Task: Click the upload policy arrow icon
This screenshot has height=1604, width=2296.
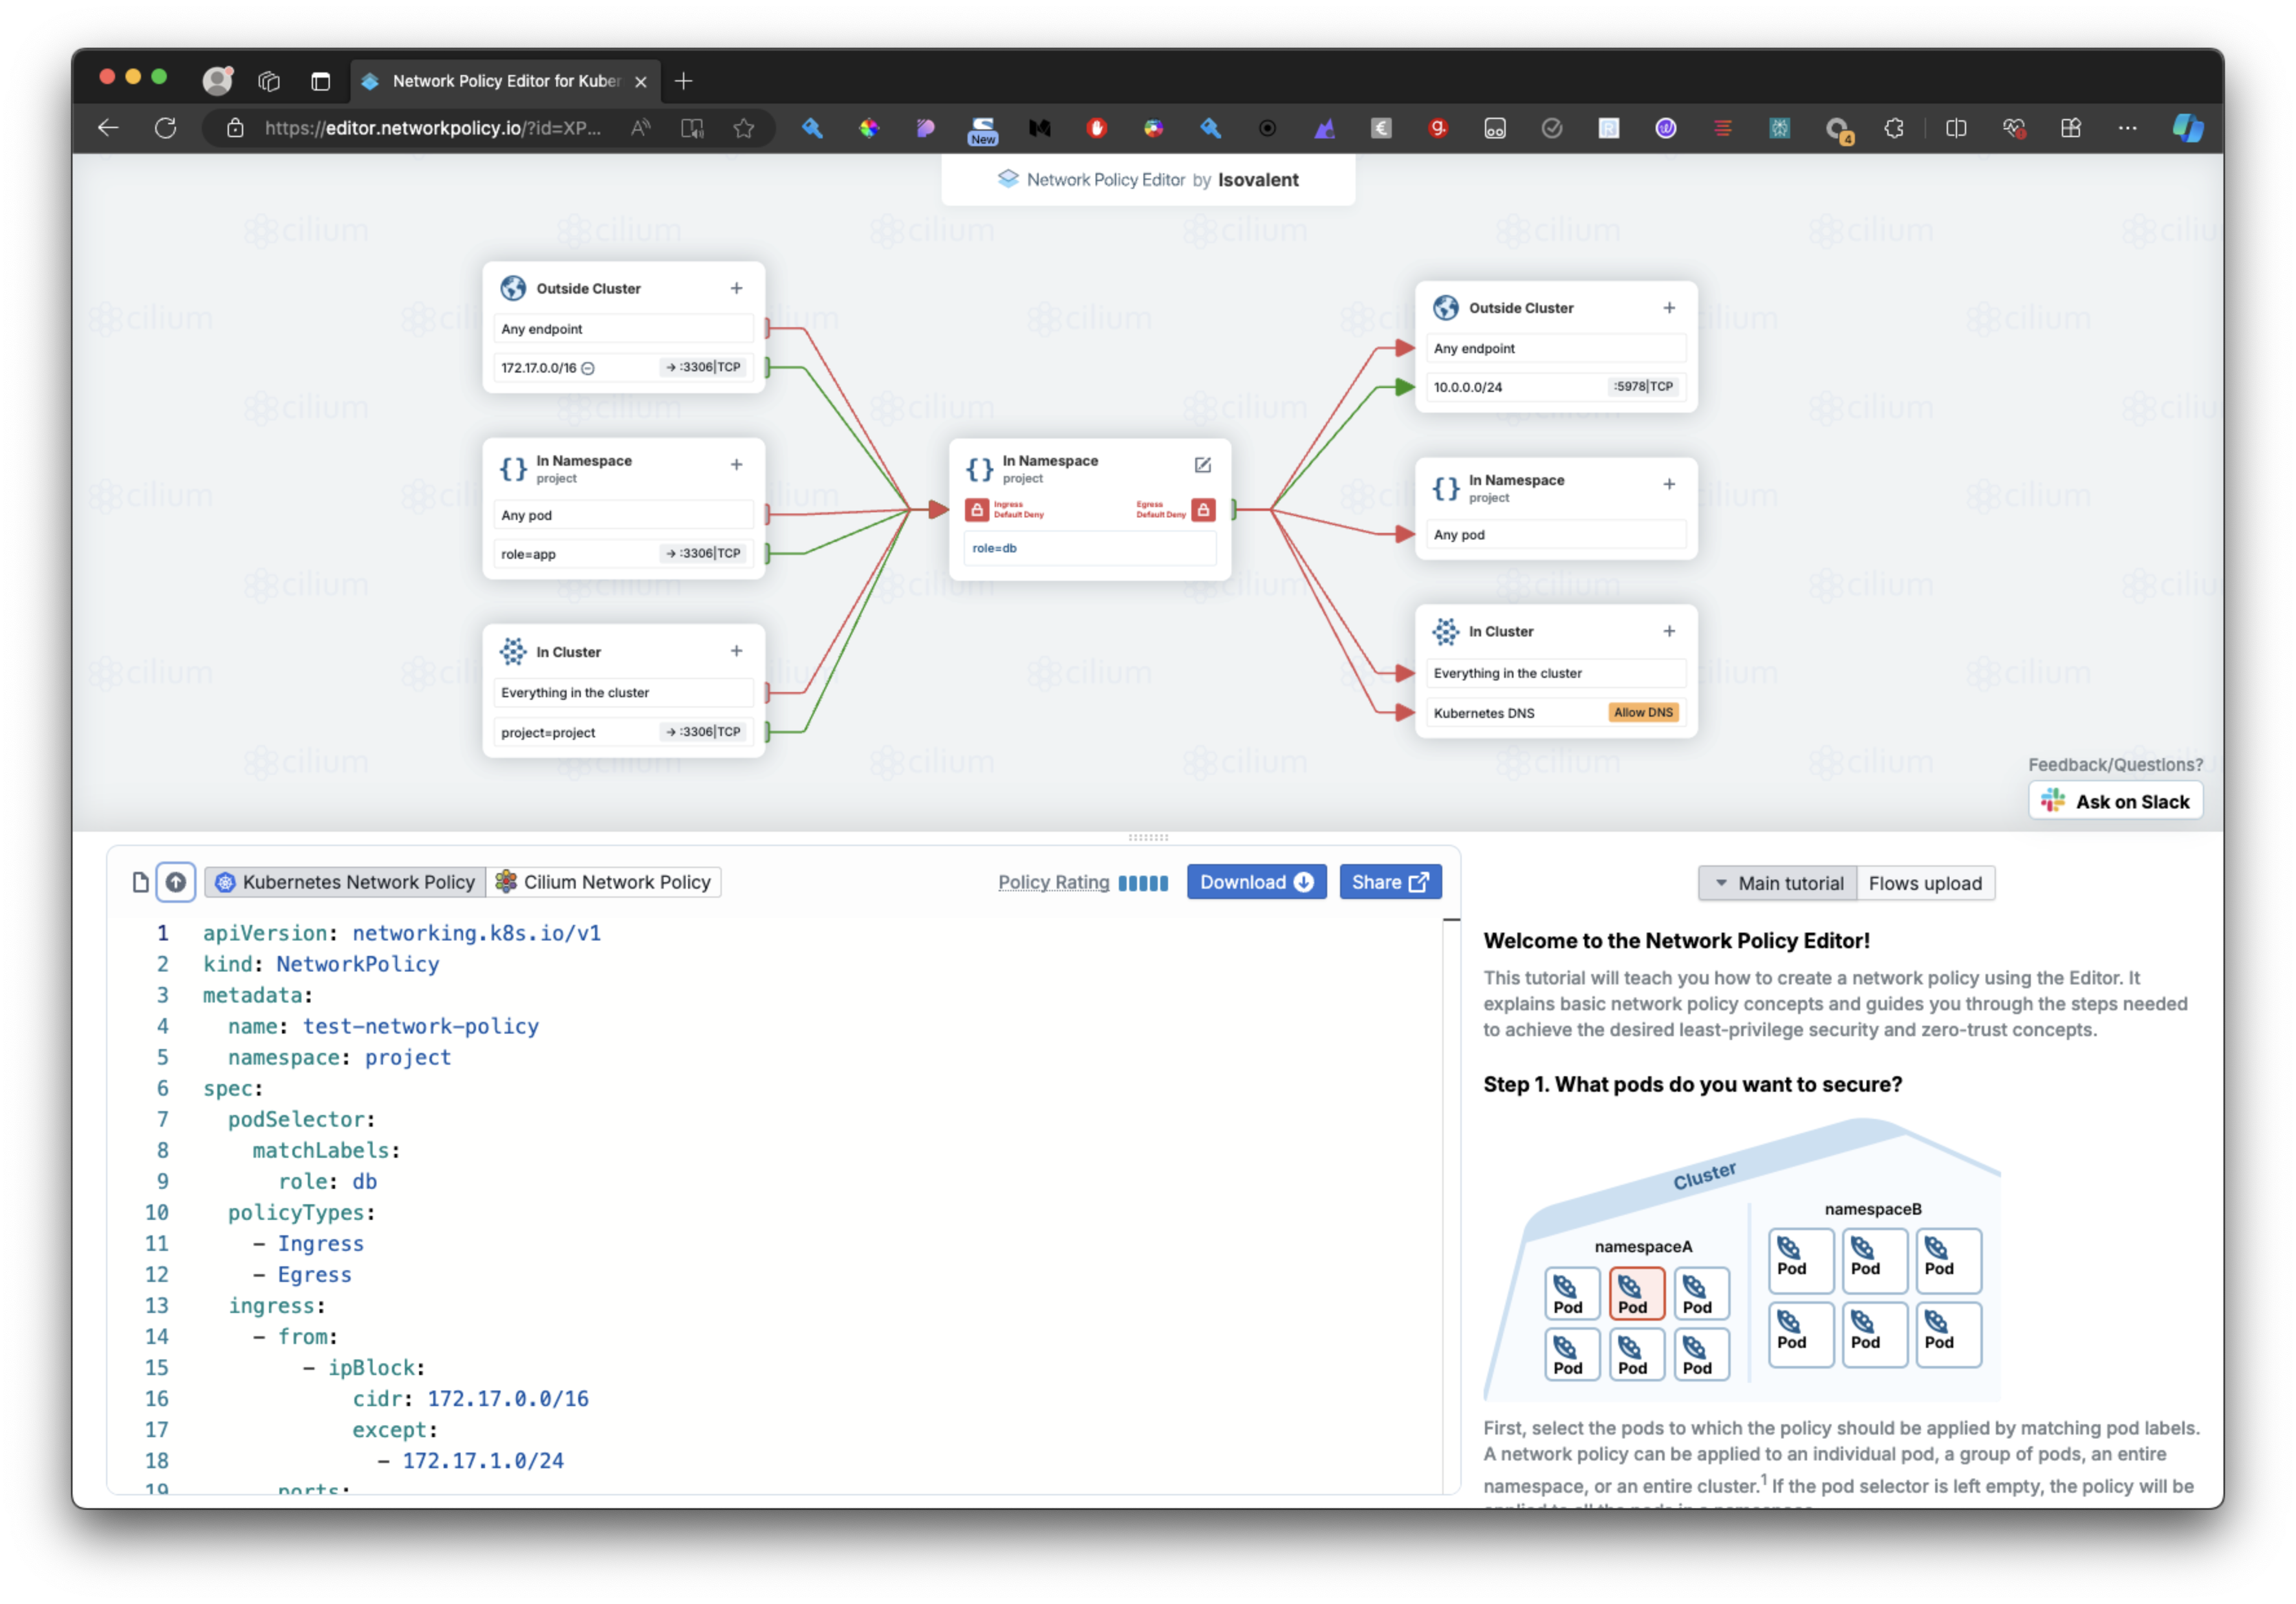Action: (x=176, y=882)
